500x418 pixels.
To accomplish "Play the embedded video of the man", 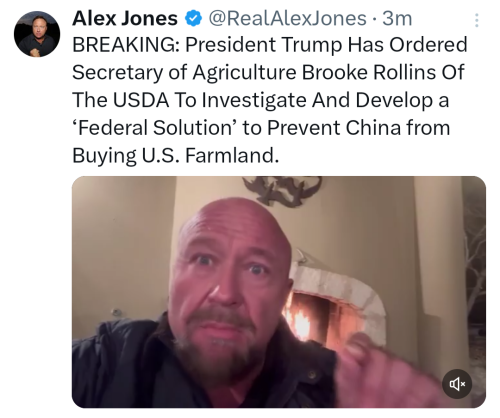I will point(279,292).
